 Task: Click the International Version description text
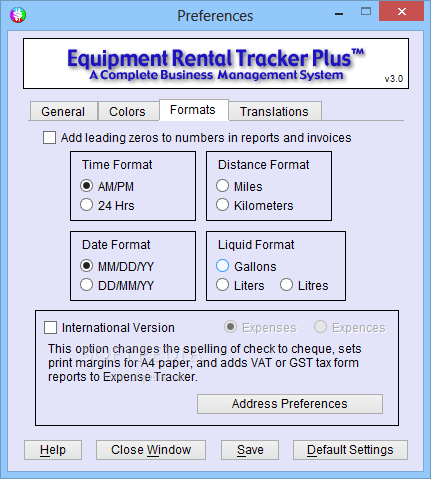click(205, 363)
